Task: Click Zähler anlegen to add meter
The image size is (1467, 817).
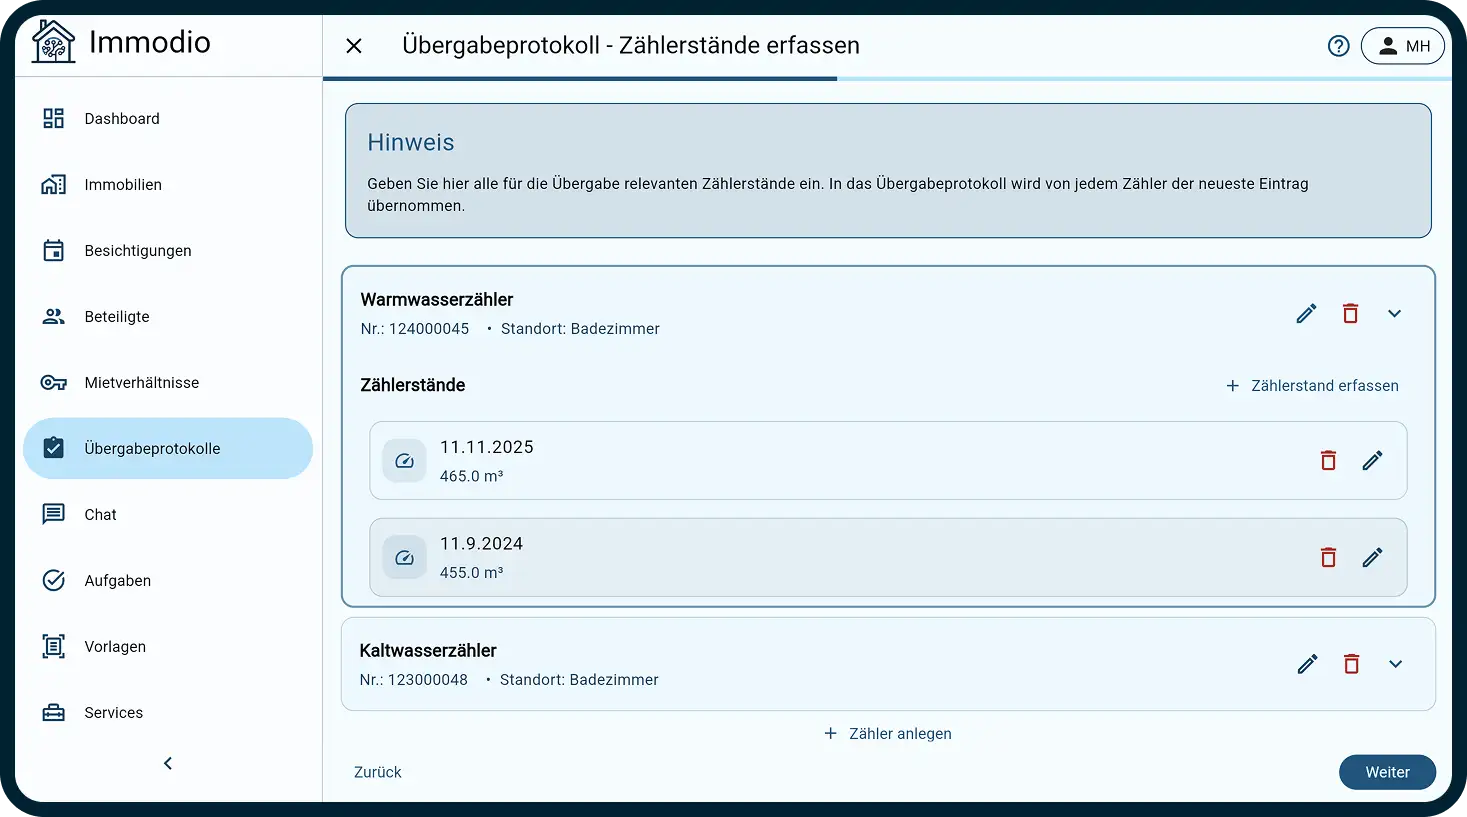Action: [888, 733]
